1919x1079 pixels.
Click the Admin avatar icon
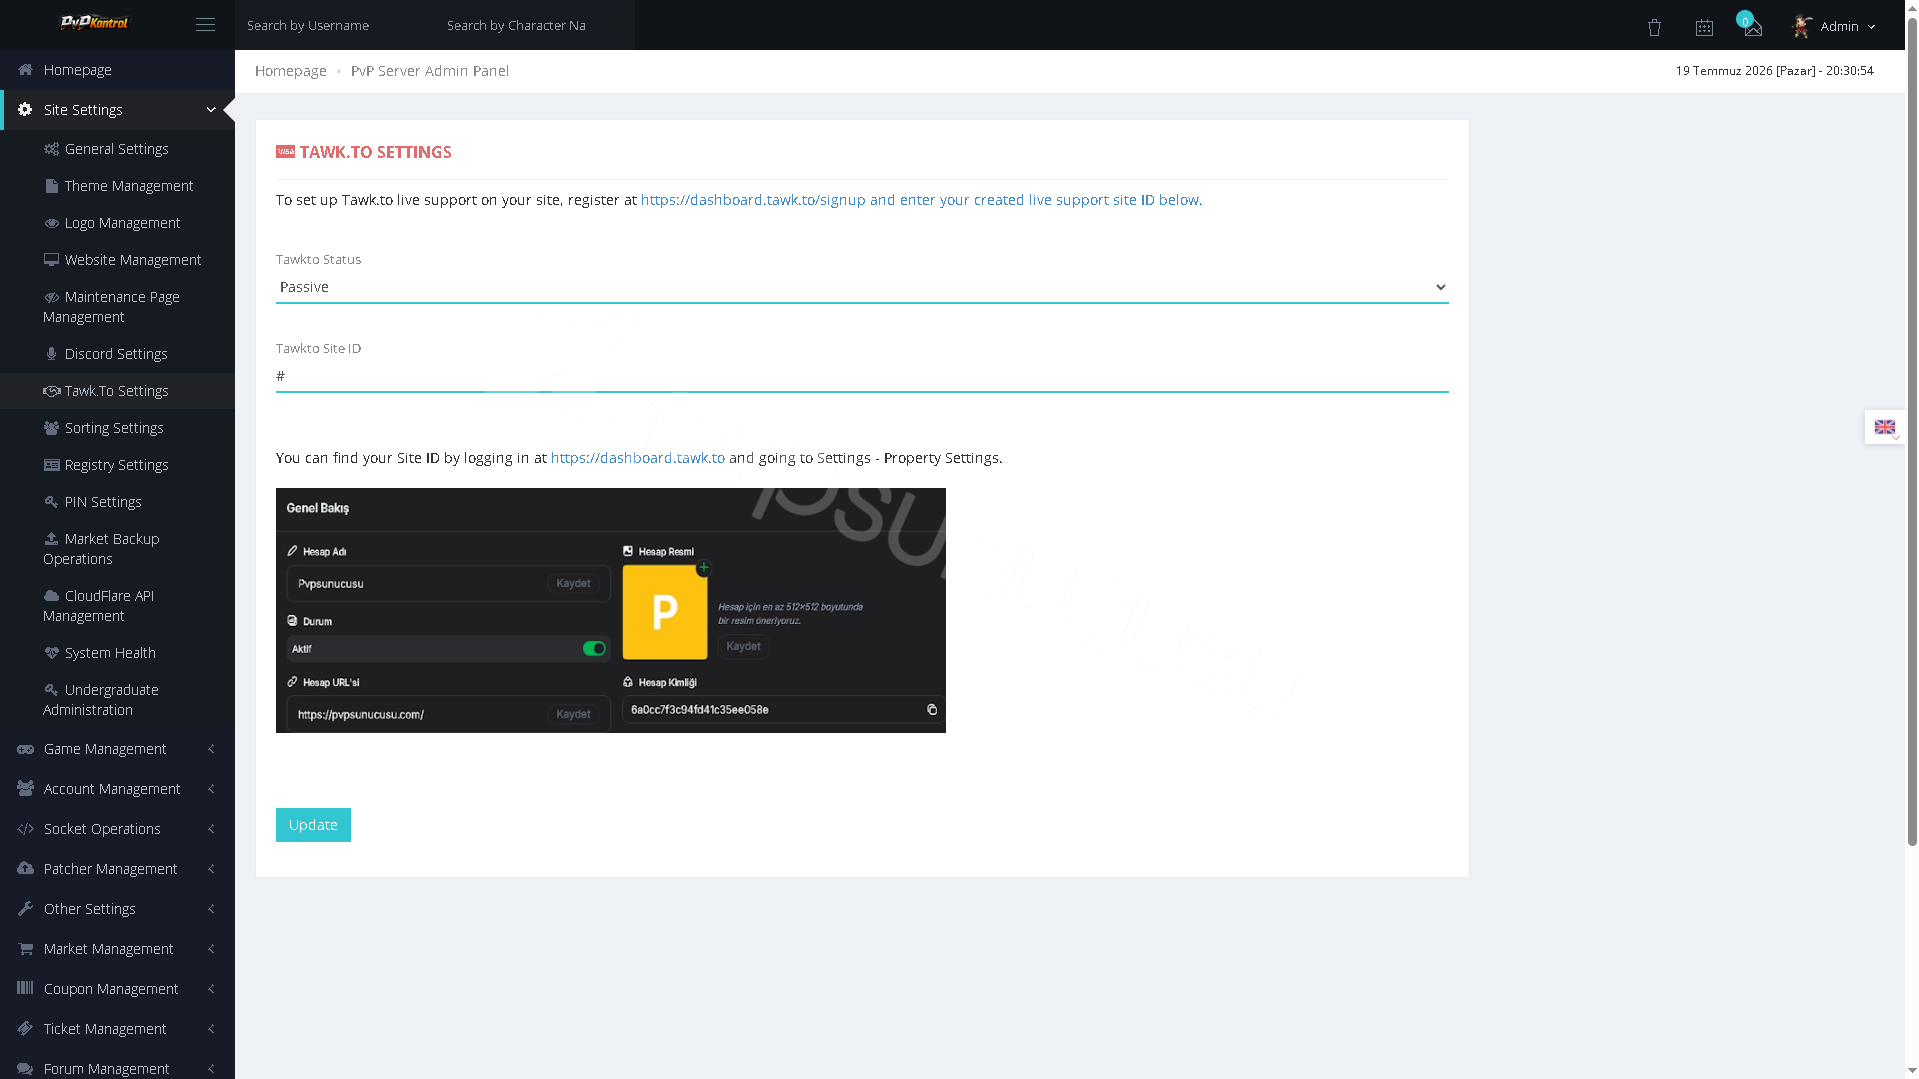tap(1802, 26)
